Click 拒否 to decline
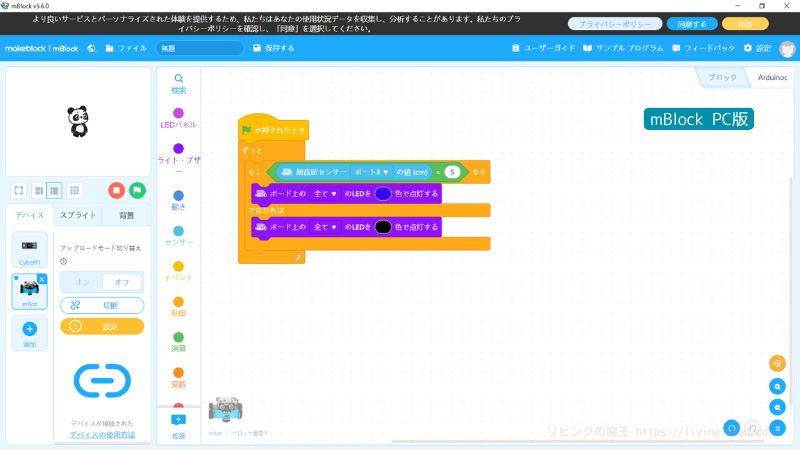 tap(745, 24)
